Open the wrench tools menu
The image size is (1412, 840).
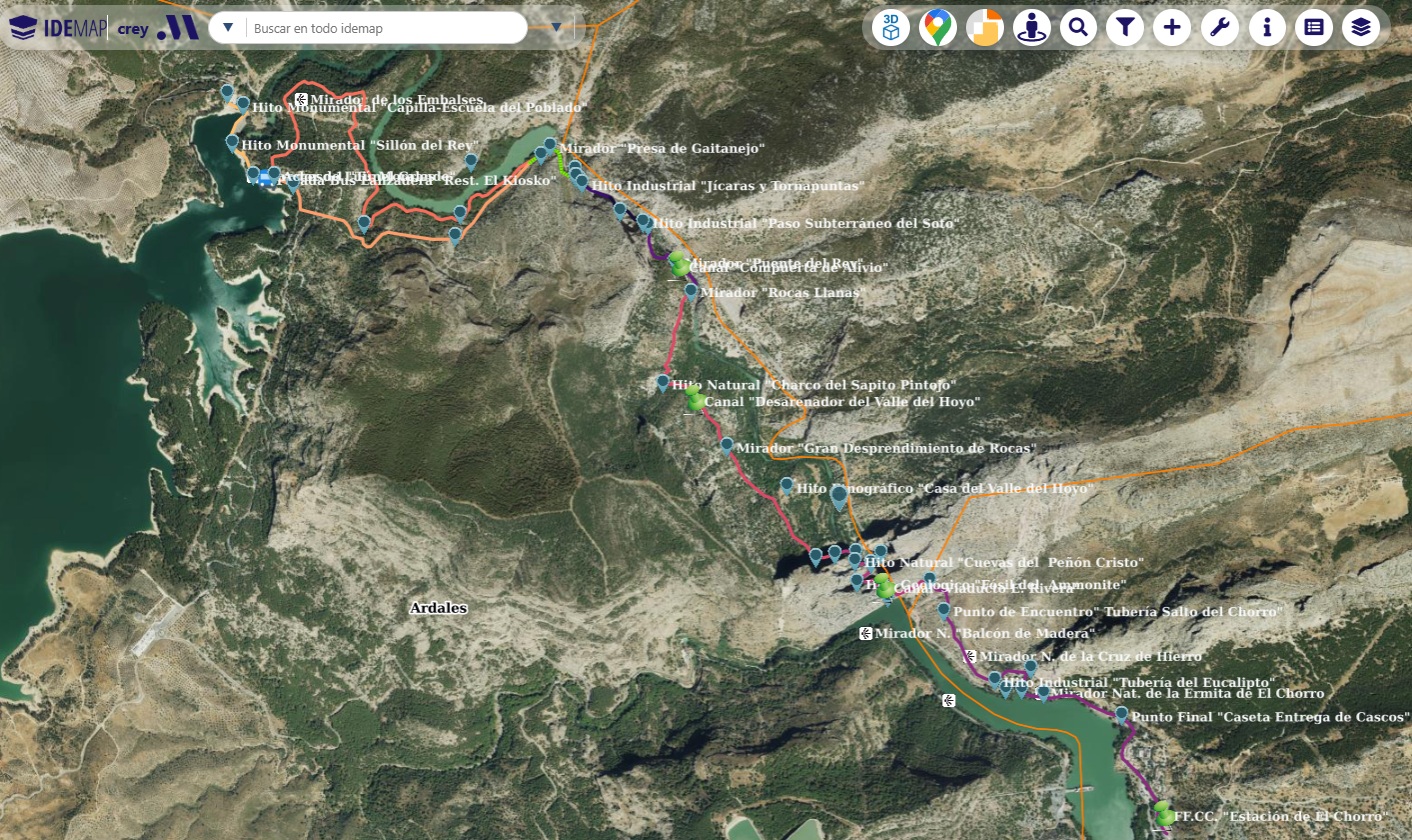pyautogui.click(x=1218, y=27)
